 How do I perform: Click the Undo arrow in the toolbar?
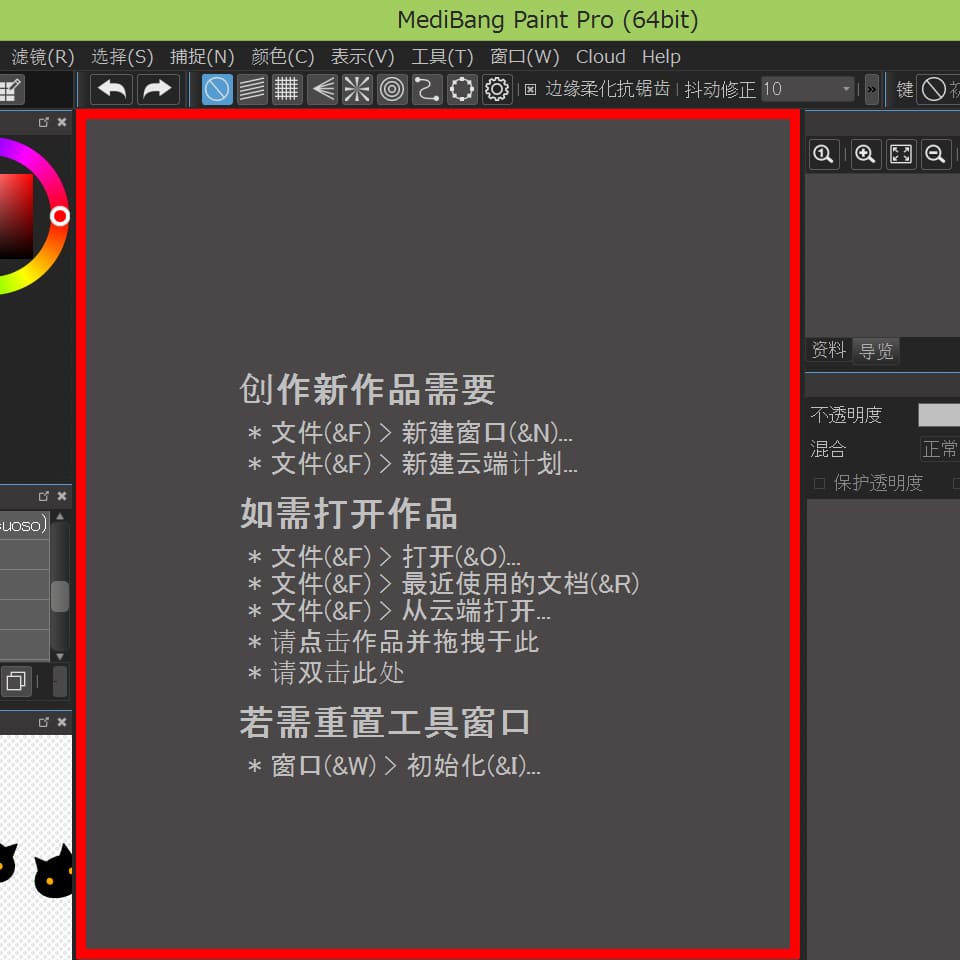pyautogui.click(x=111, y=89)
